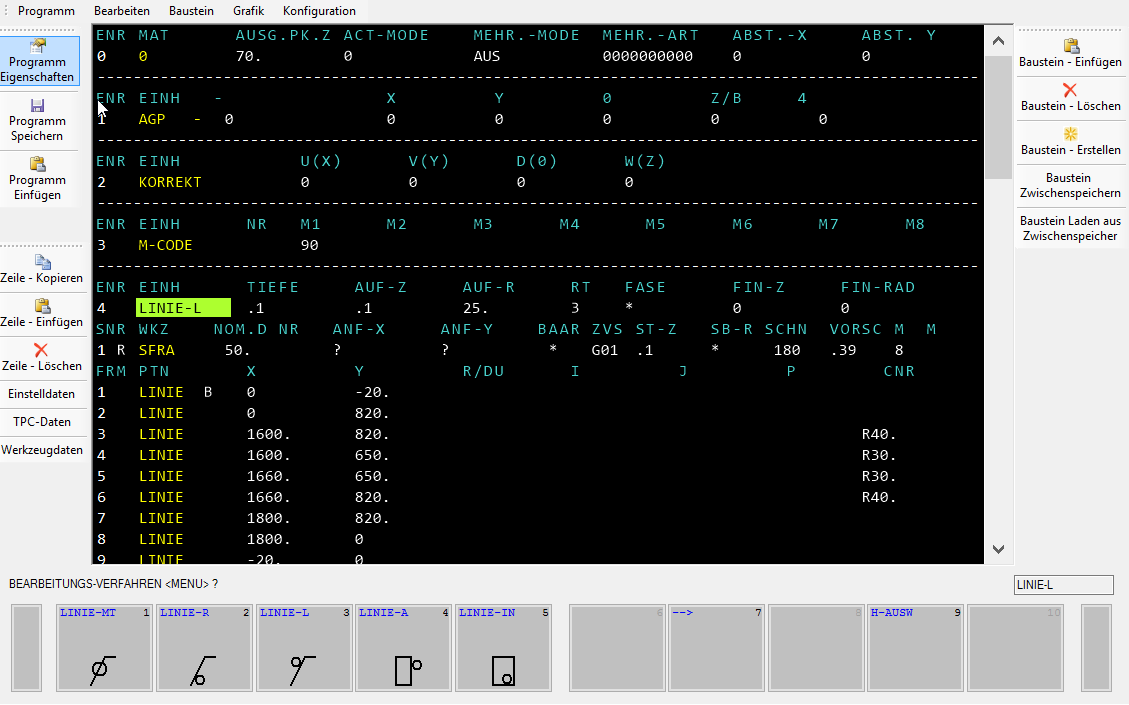Click the scrollbar up arrow
Image resolution: width=1129 pixels, height=705 pixels.
998,41
